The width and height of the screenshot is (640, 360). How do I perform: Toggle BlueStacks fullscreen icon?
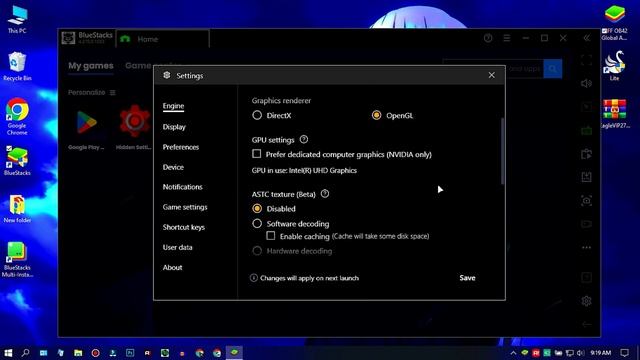click(587, 60)
